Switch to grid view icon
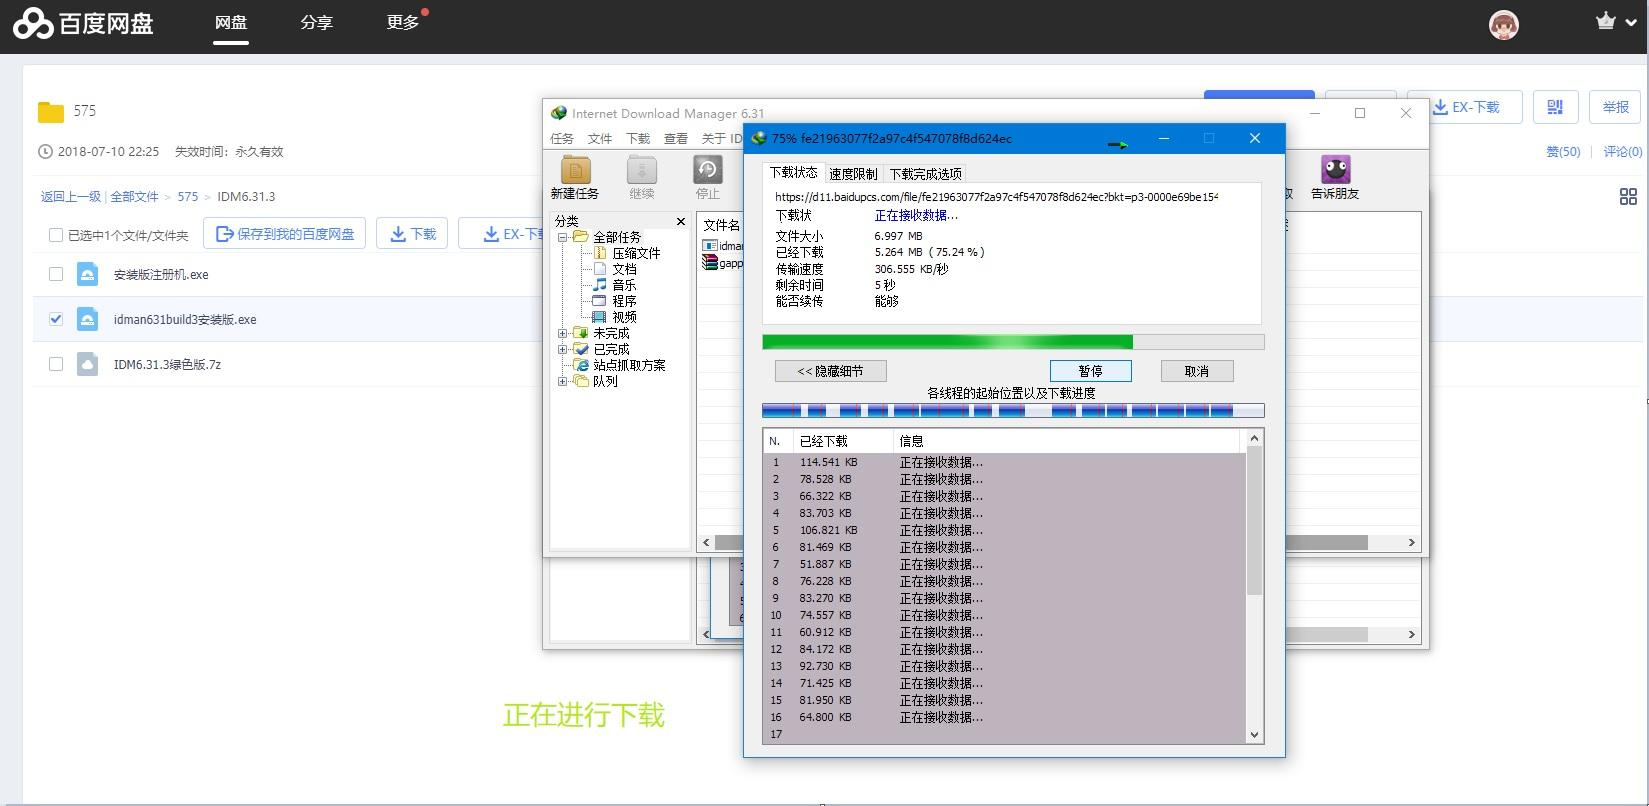The image size is (1649, 806). [1628, 197]
